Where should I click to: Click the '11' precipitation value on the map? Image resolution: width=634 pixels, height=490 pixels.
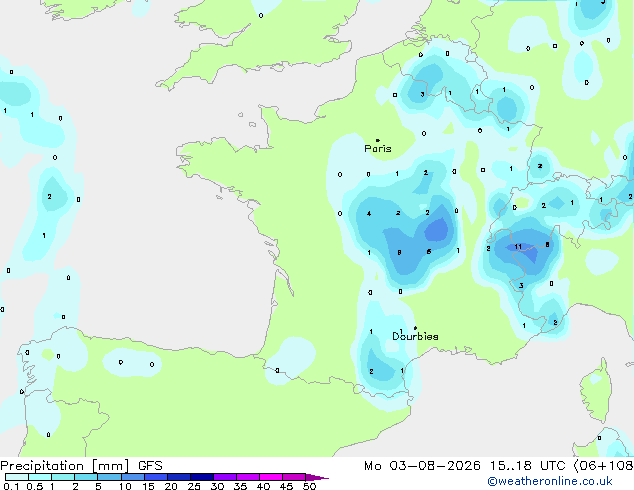tap(518, 247)
